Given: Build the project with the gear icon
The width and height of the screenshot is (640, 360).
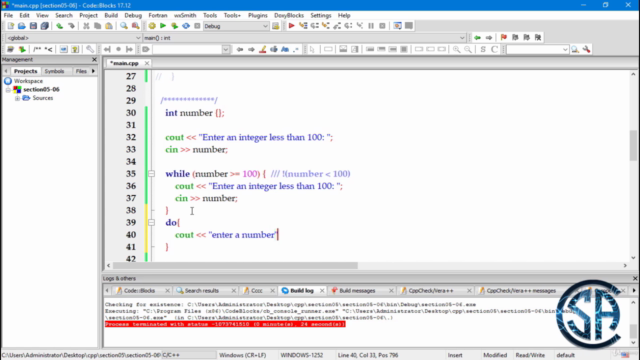Looking at the screenshot, I should 152,26.
